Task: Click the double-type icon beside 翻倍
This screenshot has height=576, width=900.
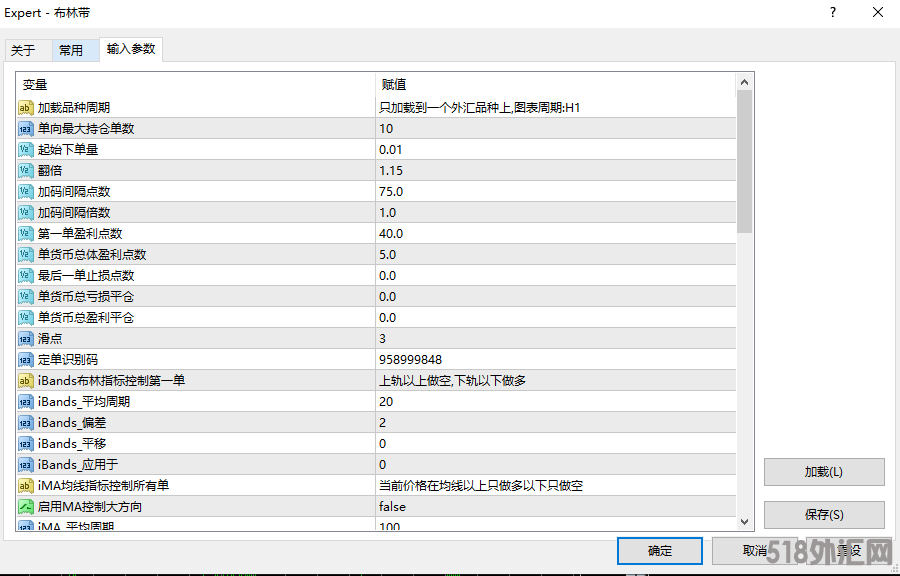Action: click(x=26, y=170)
